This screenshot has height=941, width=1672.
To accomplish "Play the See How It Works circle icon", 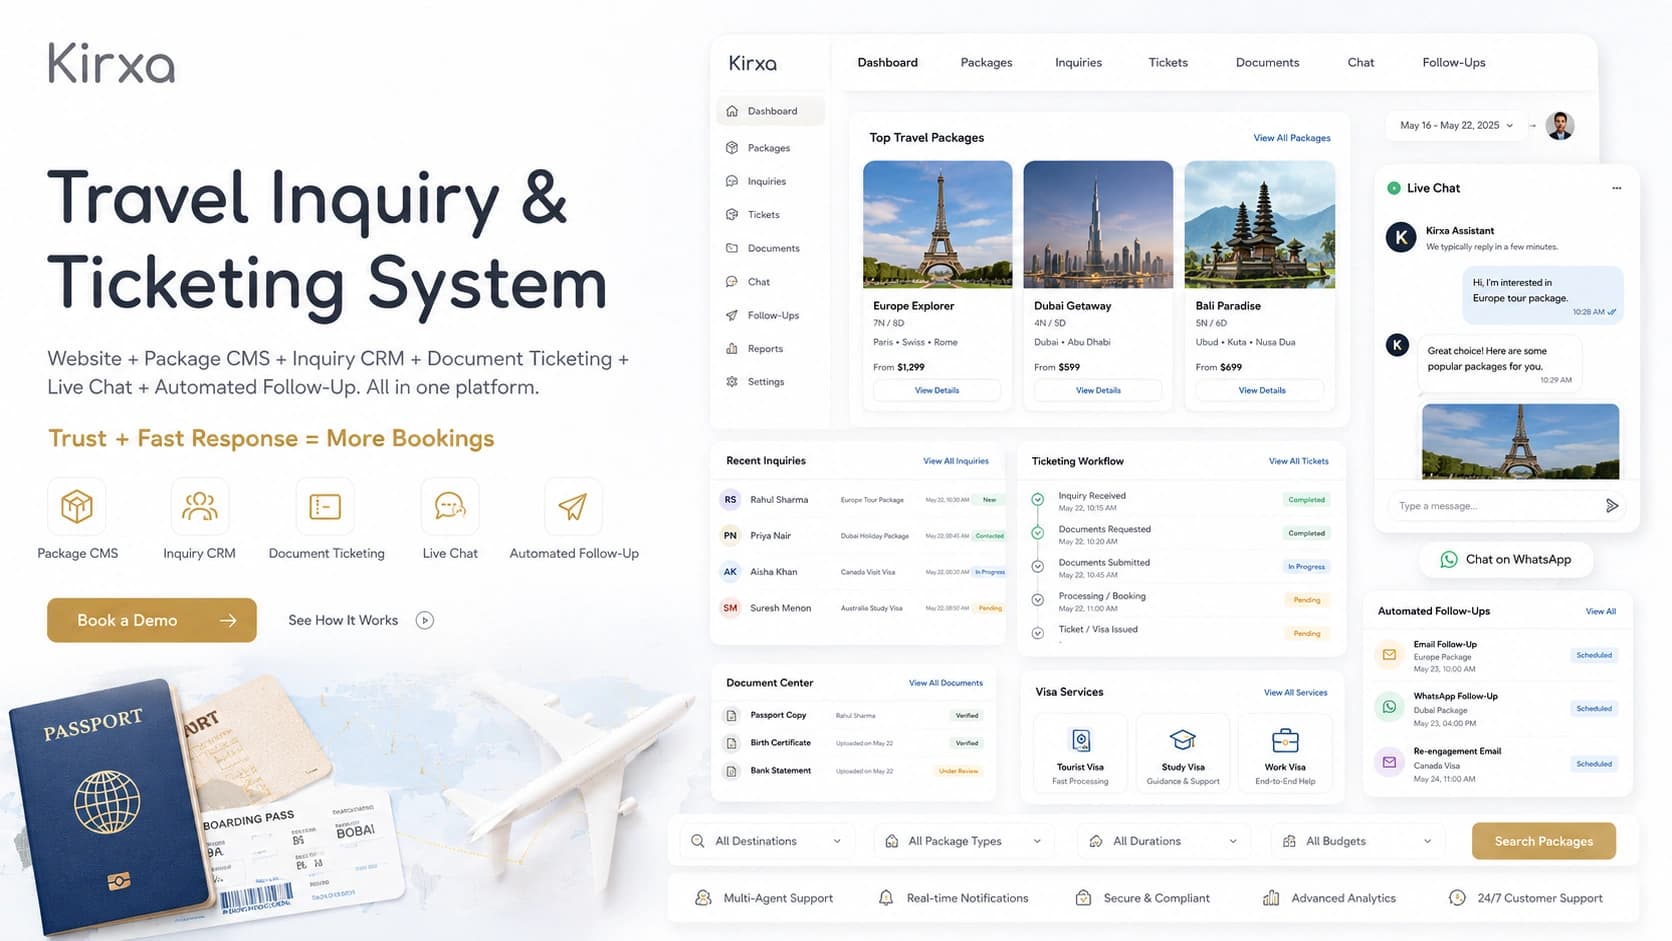I will point(425,620).
